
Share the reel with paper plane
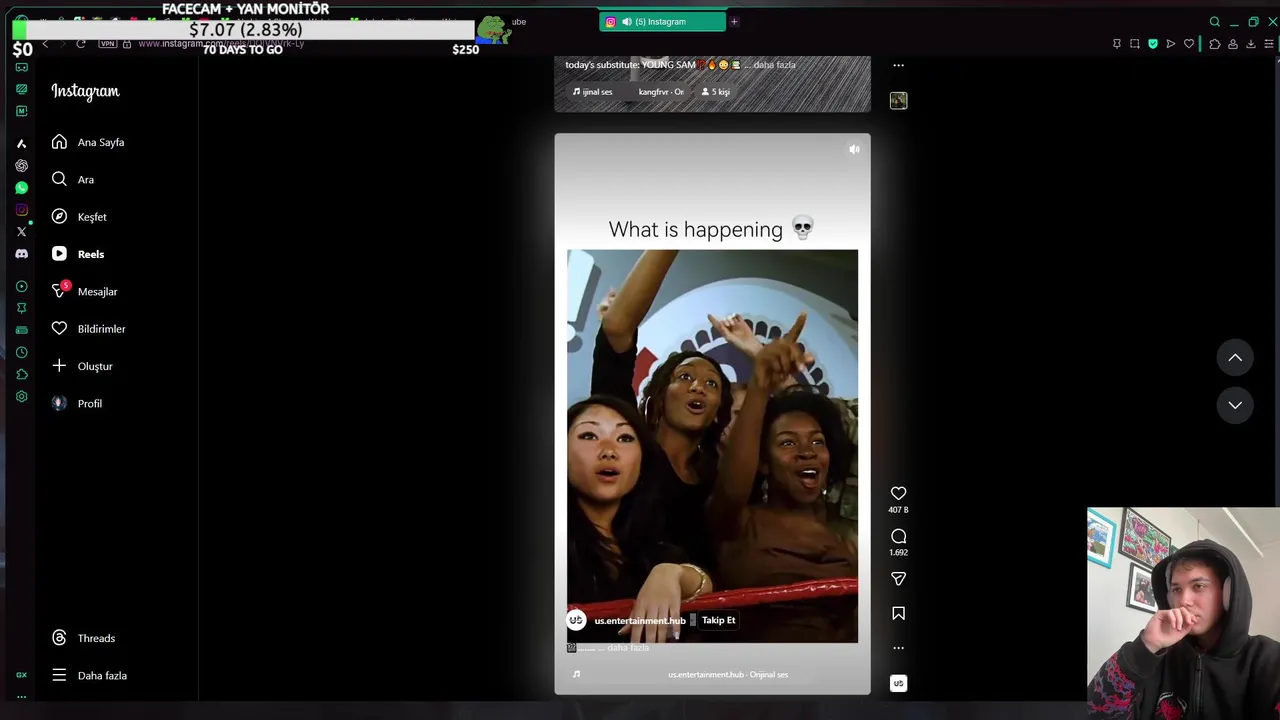(x=898, y=579)
